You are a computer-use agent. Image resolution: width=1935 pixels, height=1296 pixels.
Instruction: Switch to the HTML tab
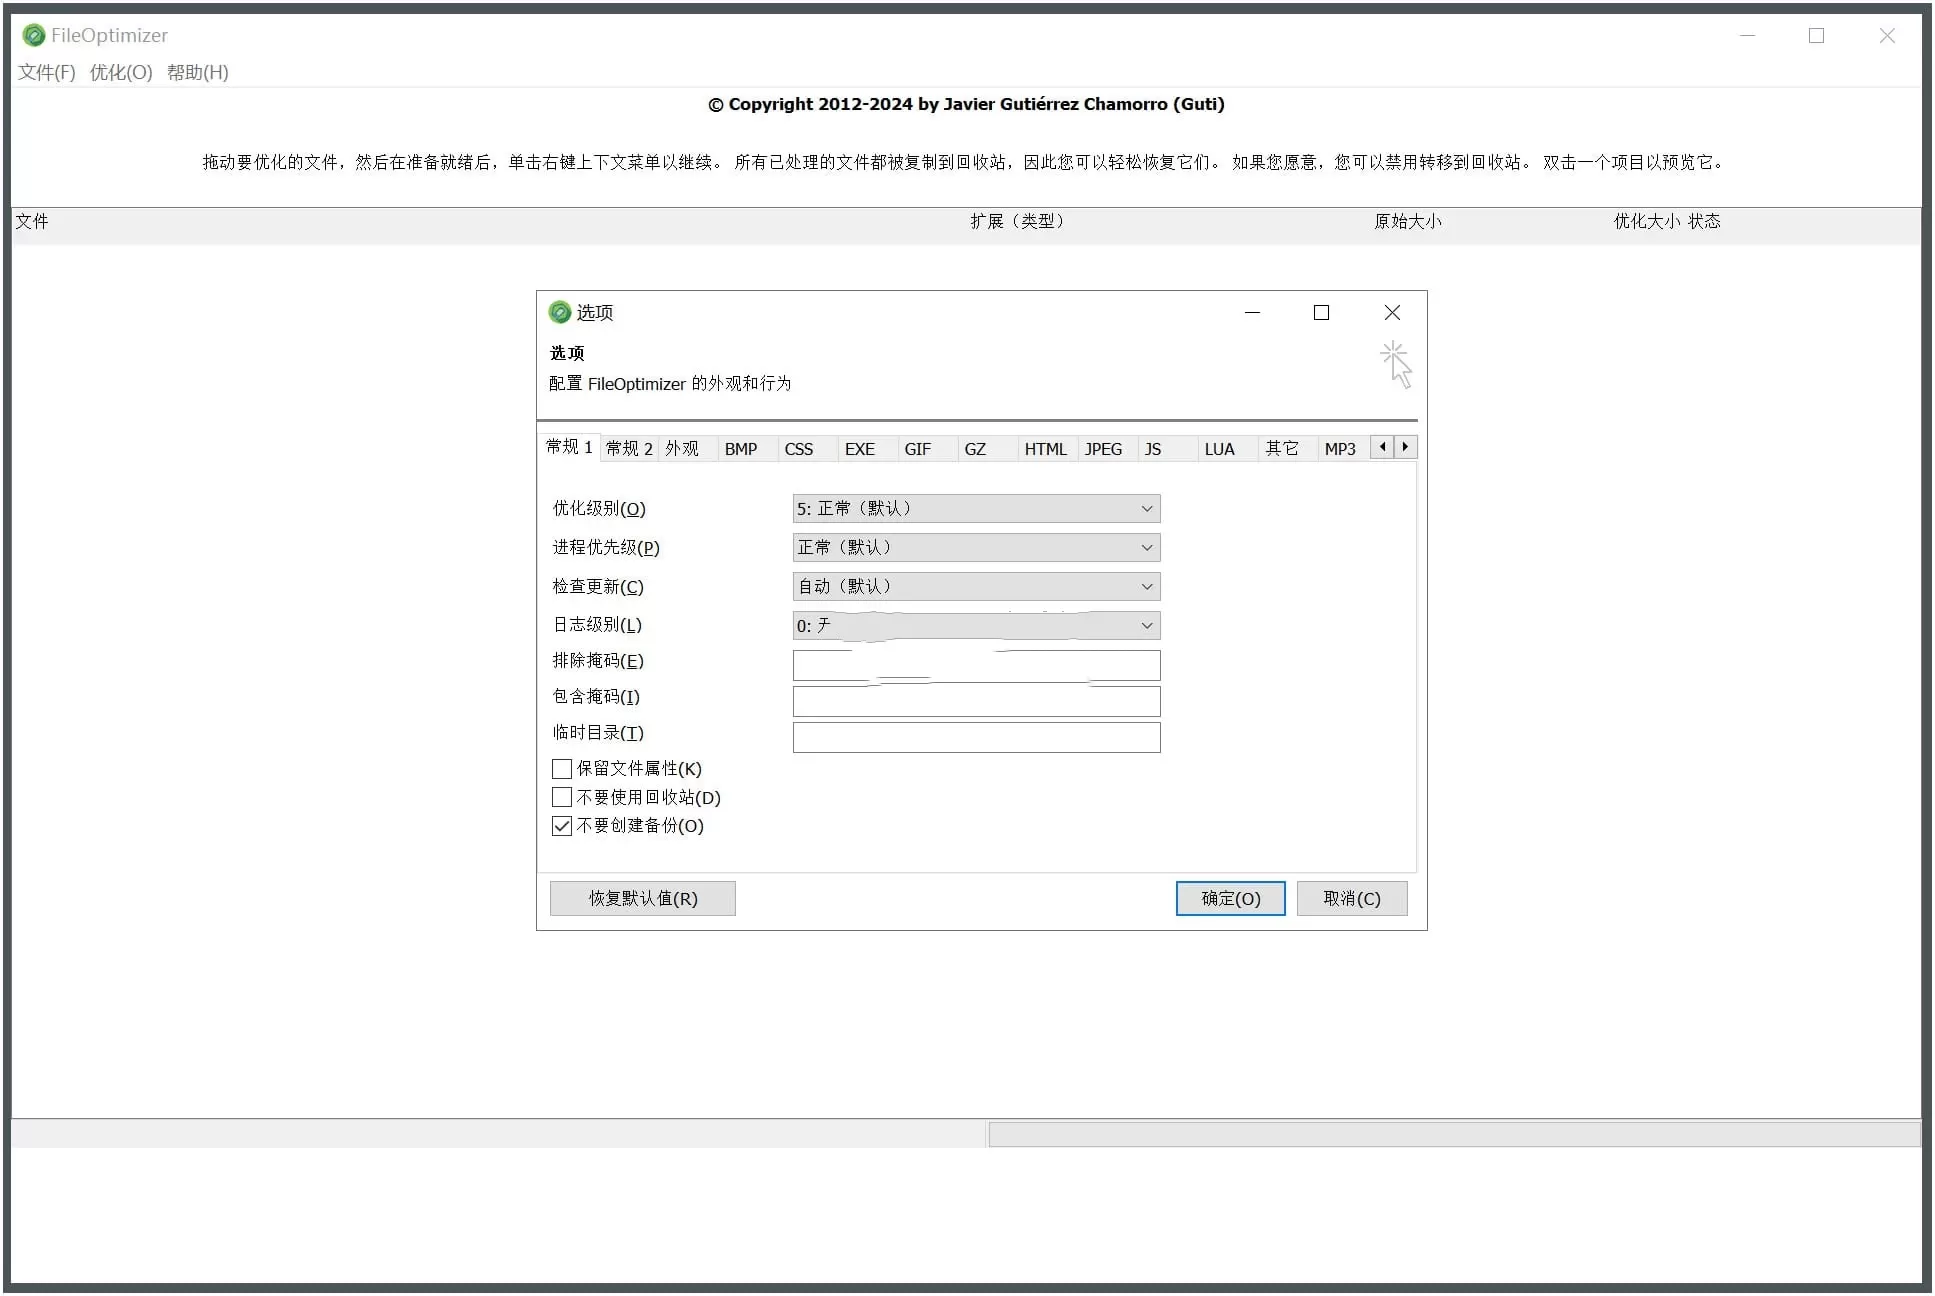pyautogui.click(x=1046, y=449)
